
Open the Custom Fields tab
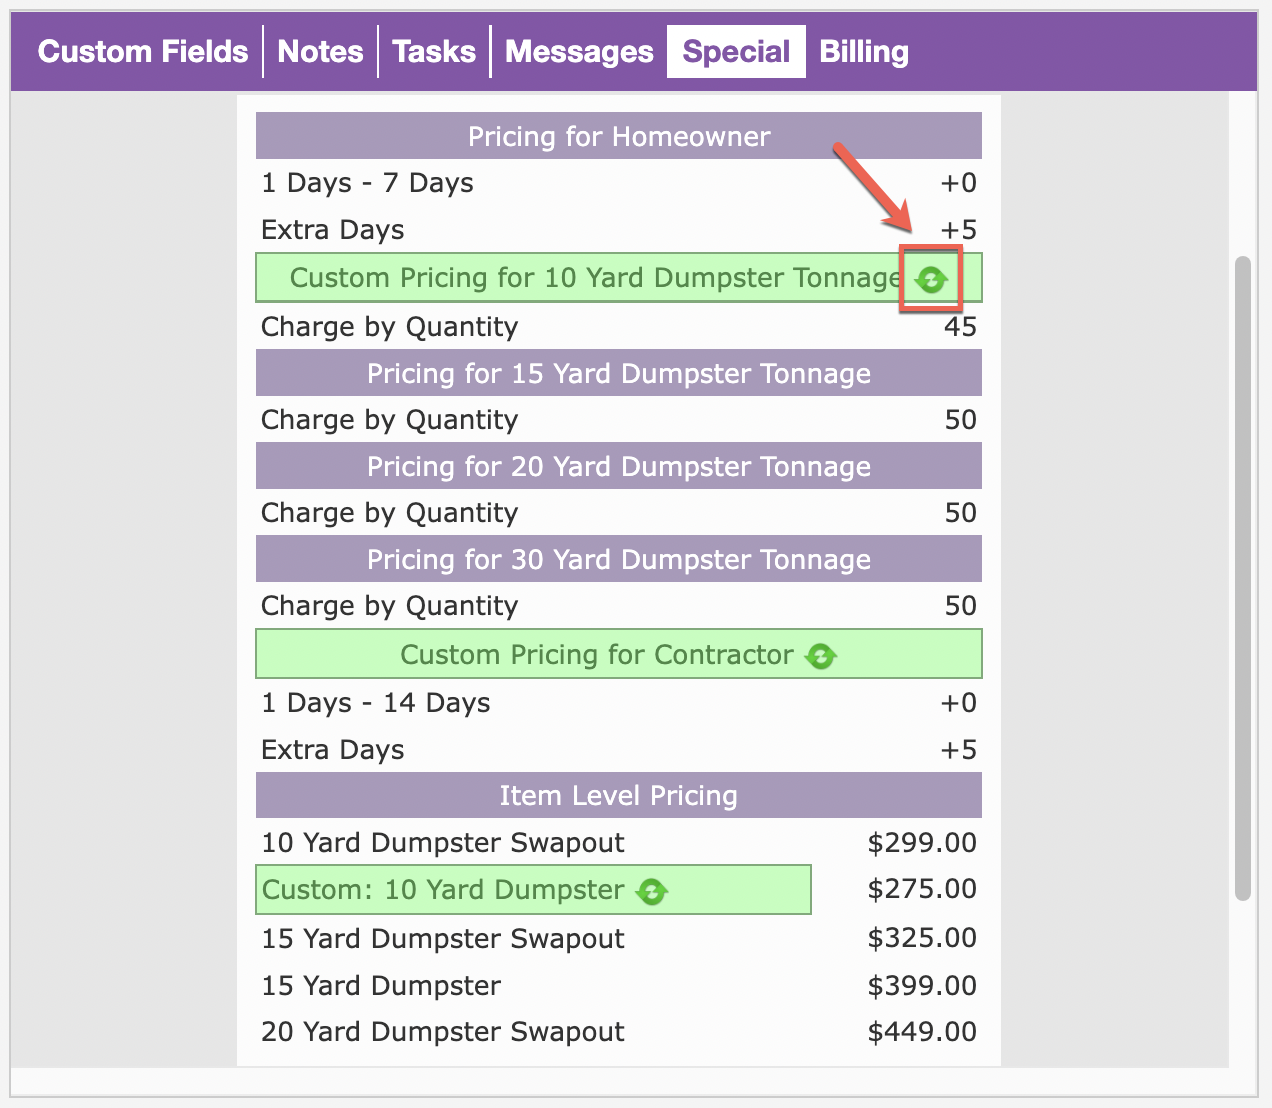click(143, 52)
